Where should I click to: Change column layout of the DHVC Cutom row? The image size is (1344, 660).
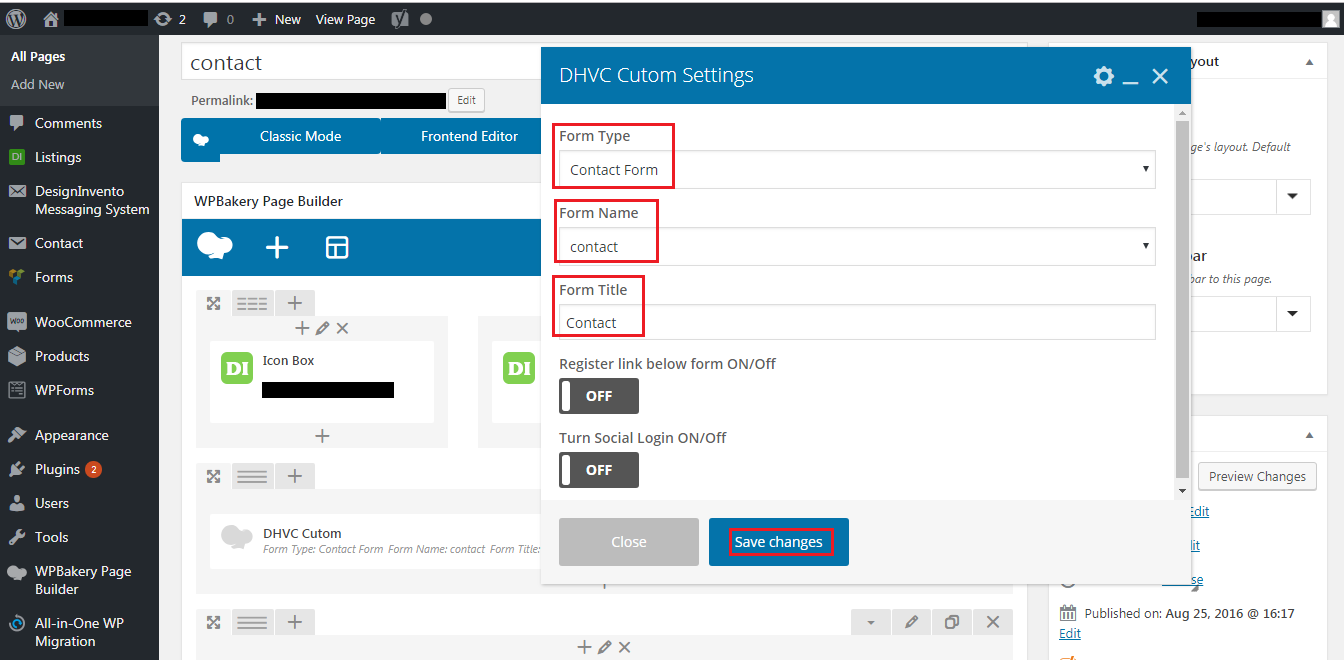[x=252, y=477]
